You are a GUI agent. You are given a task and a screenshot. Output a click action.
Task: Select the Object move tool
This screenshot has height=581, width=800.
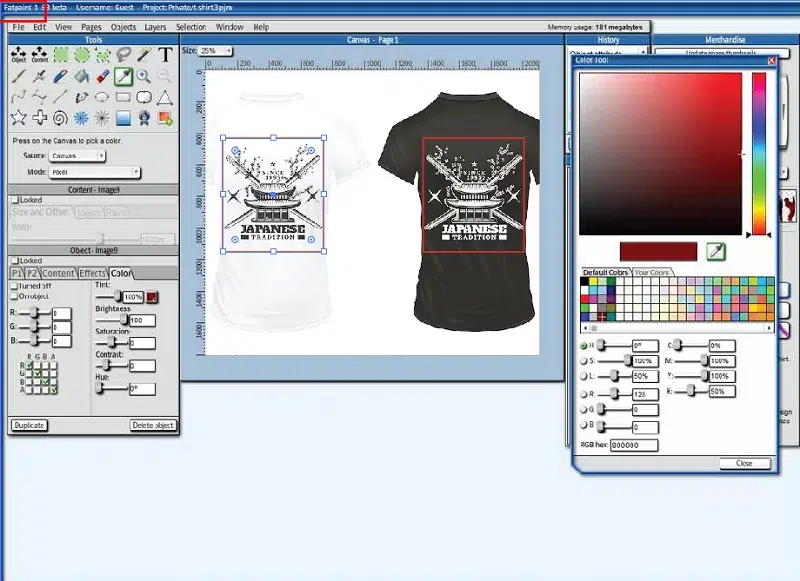click(18, 54)
